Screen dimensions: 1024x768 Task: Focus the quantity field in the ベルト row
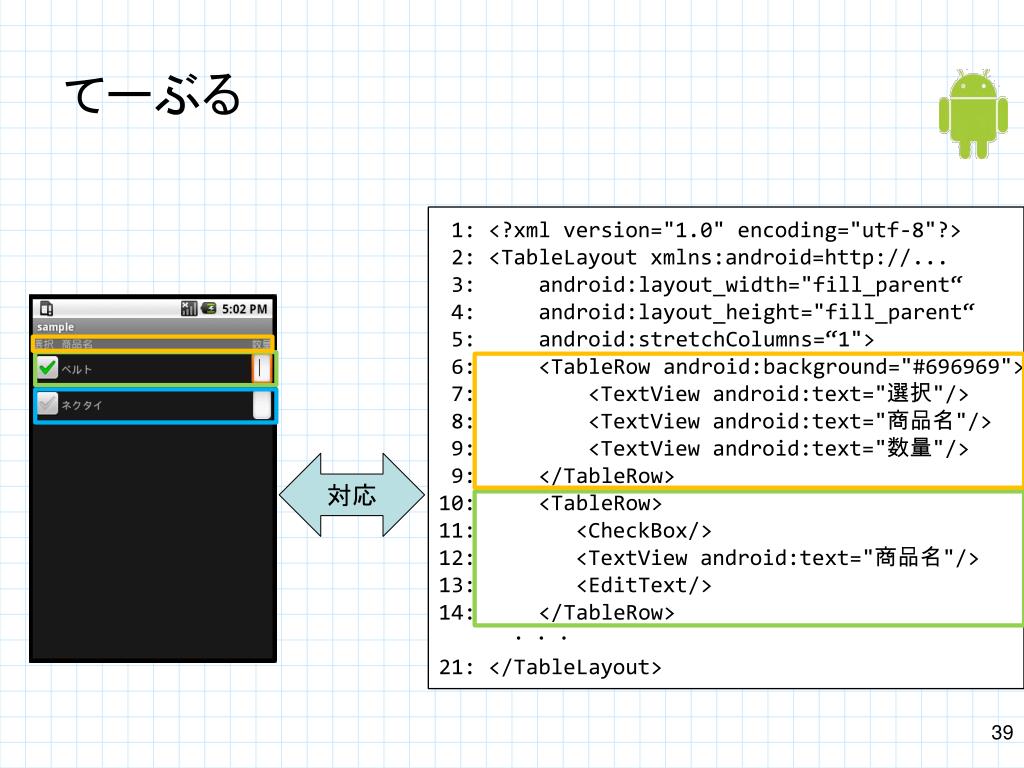(261, 368)
